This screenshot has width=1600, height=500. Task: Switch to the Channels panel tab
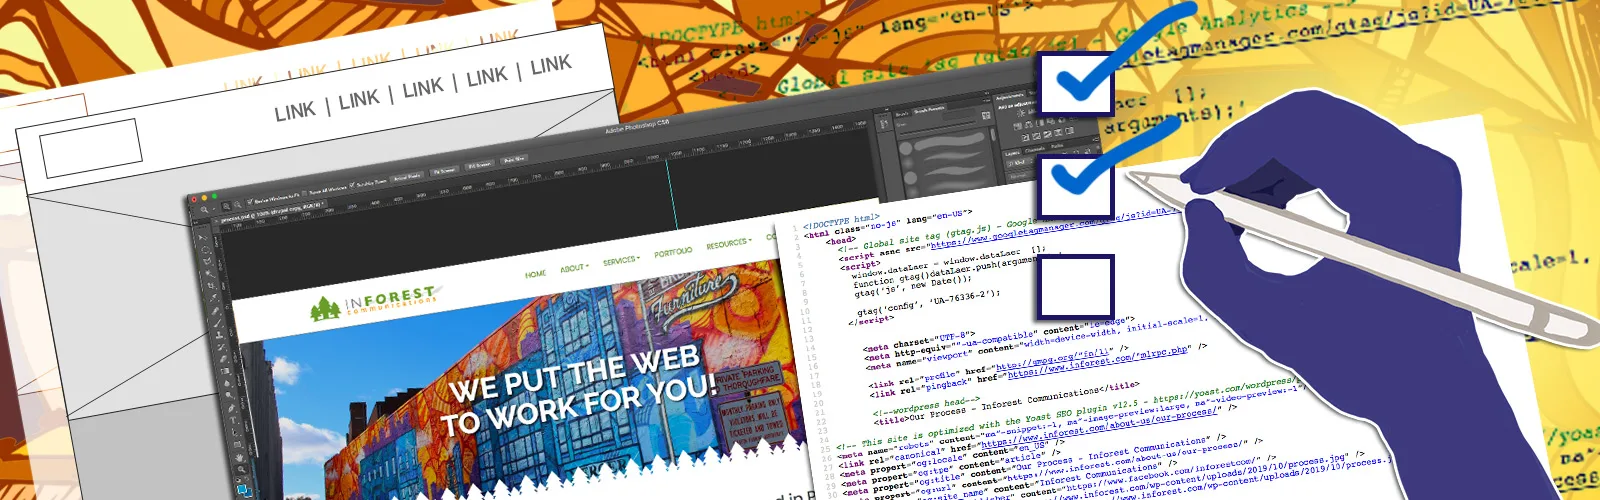[1035, 150]
